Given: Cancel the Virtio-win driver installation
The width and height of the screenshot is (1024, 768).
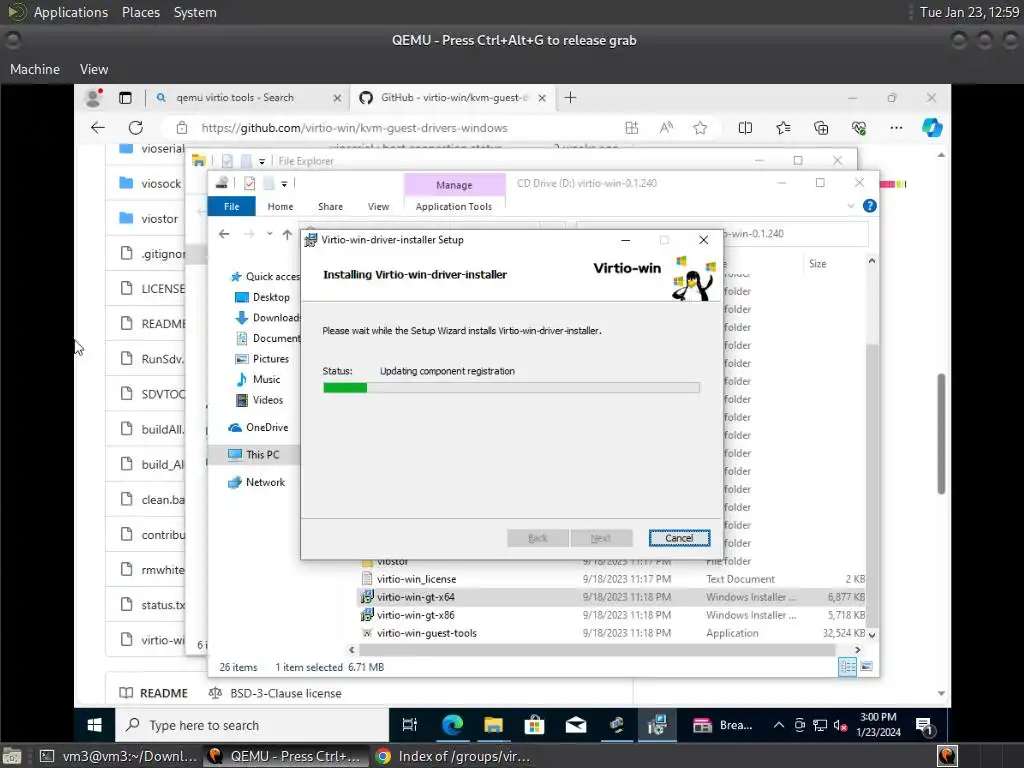Looking at the screenshot, I should pos(679,537).
